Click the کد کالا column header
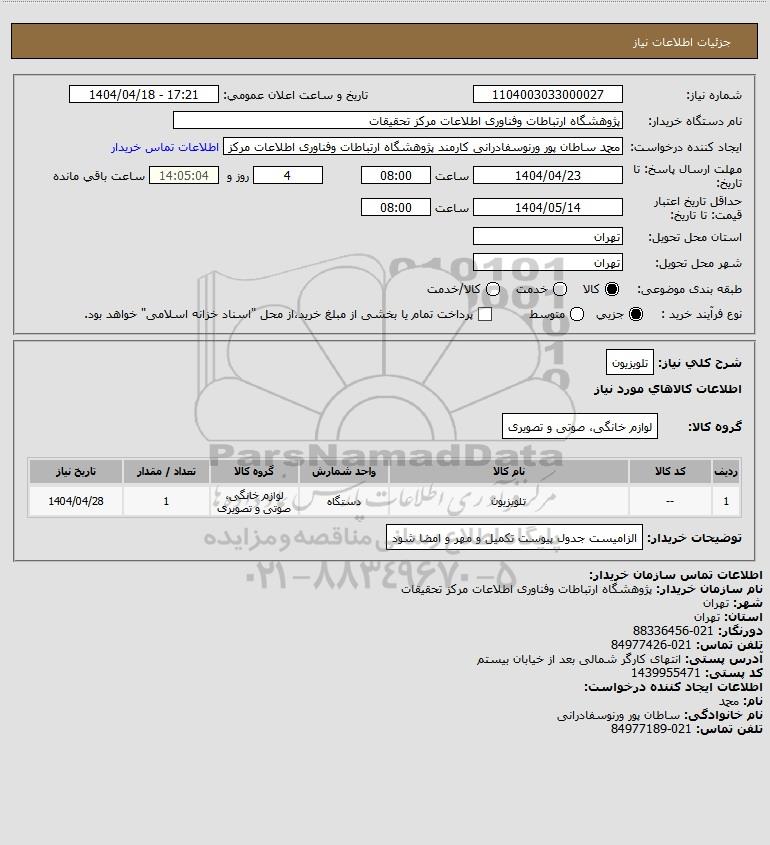Image resolution: width=770 pixels, height=845 pixels. 670,472
